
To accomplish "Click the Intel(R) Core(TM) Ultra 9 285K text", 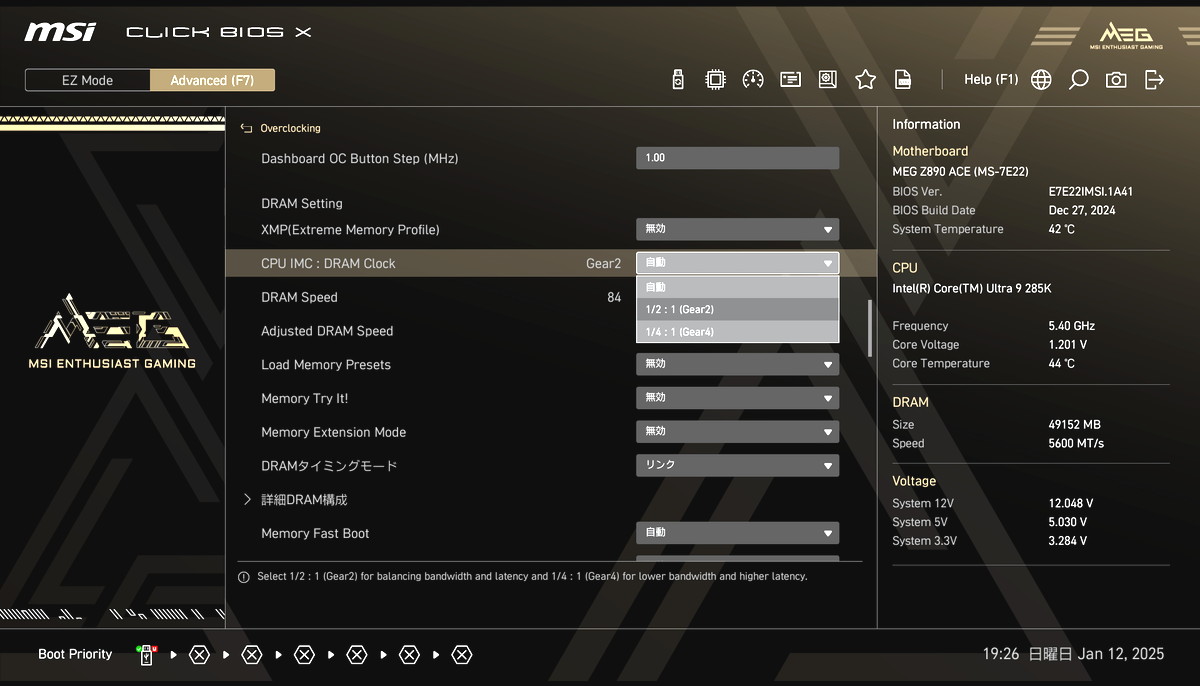I will tap(972, 288).
